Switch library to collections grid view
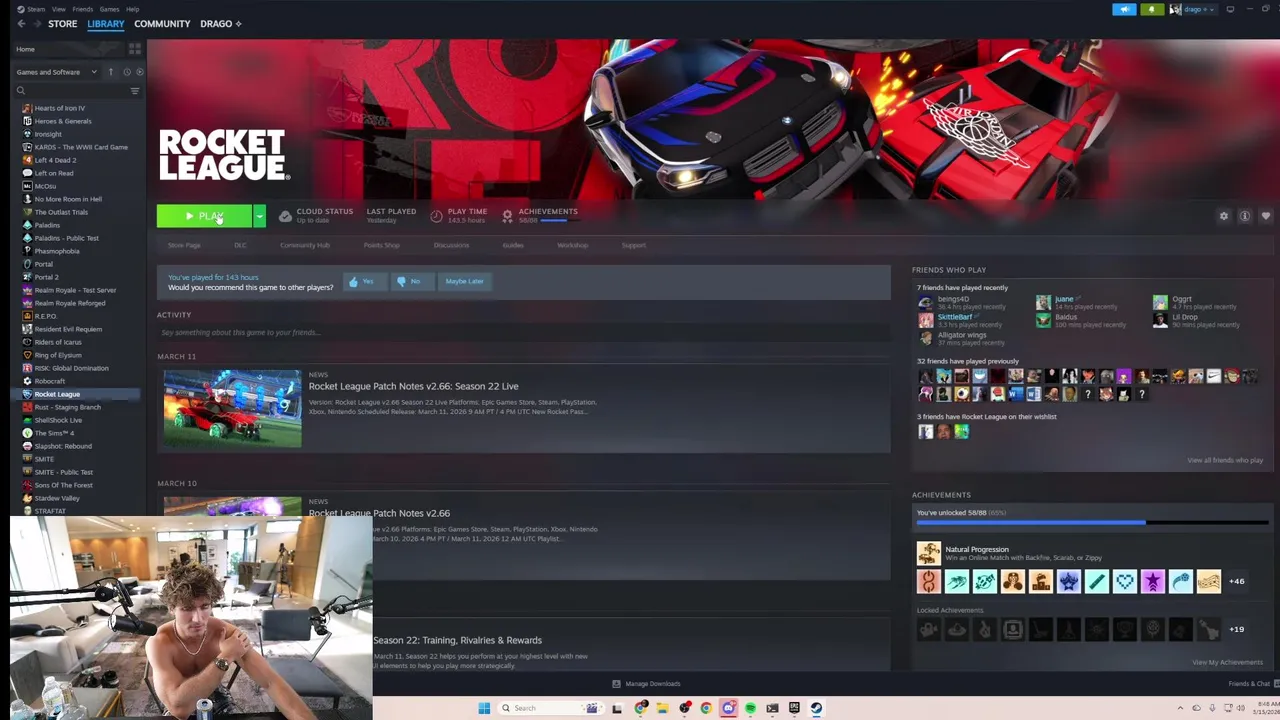This screenshot has width=1280, height=720. [x=134, y=49]
